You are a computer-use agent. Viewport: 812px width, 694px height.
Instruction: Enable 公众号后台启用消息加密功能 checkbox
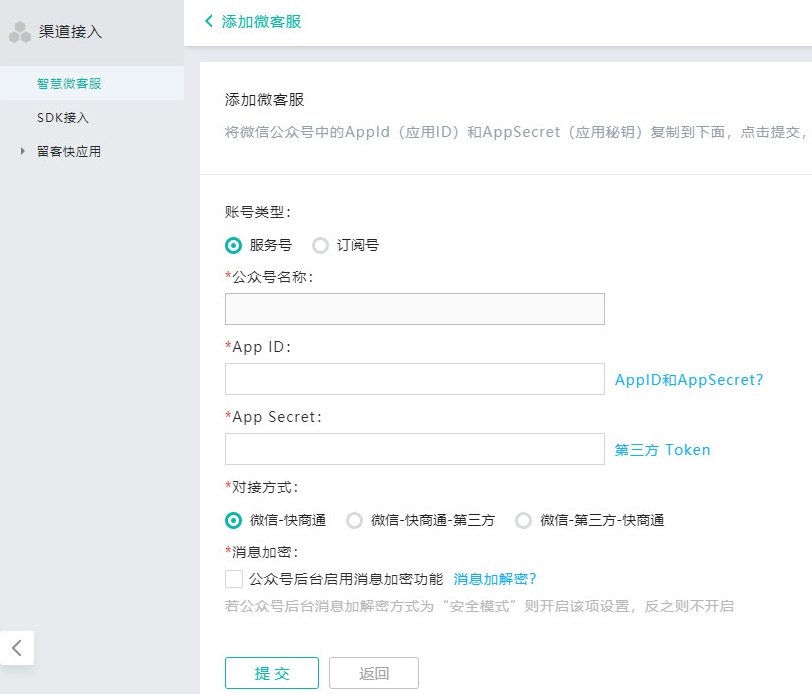(234, 578)
